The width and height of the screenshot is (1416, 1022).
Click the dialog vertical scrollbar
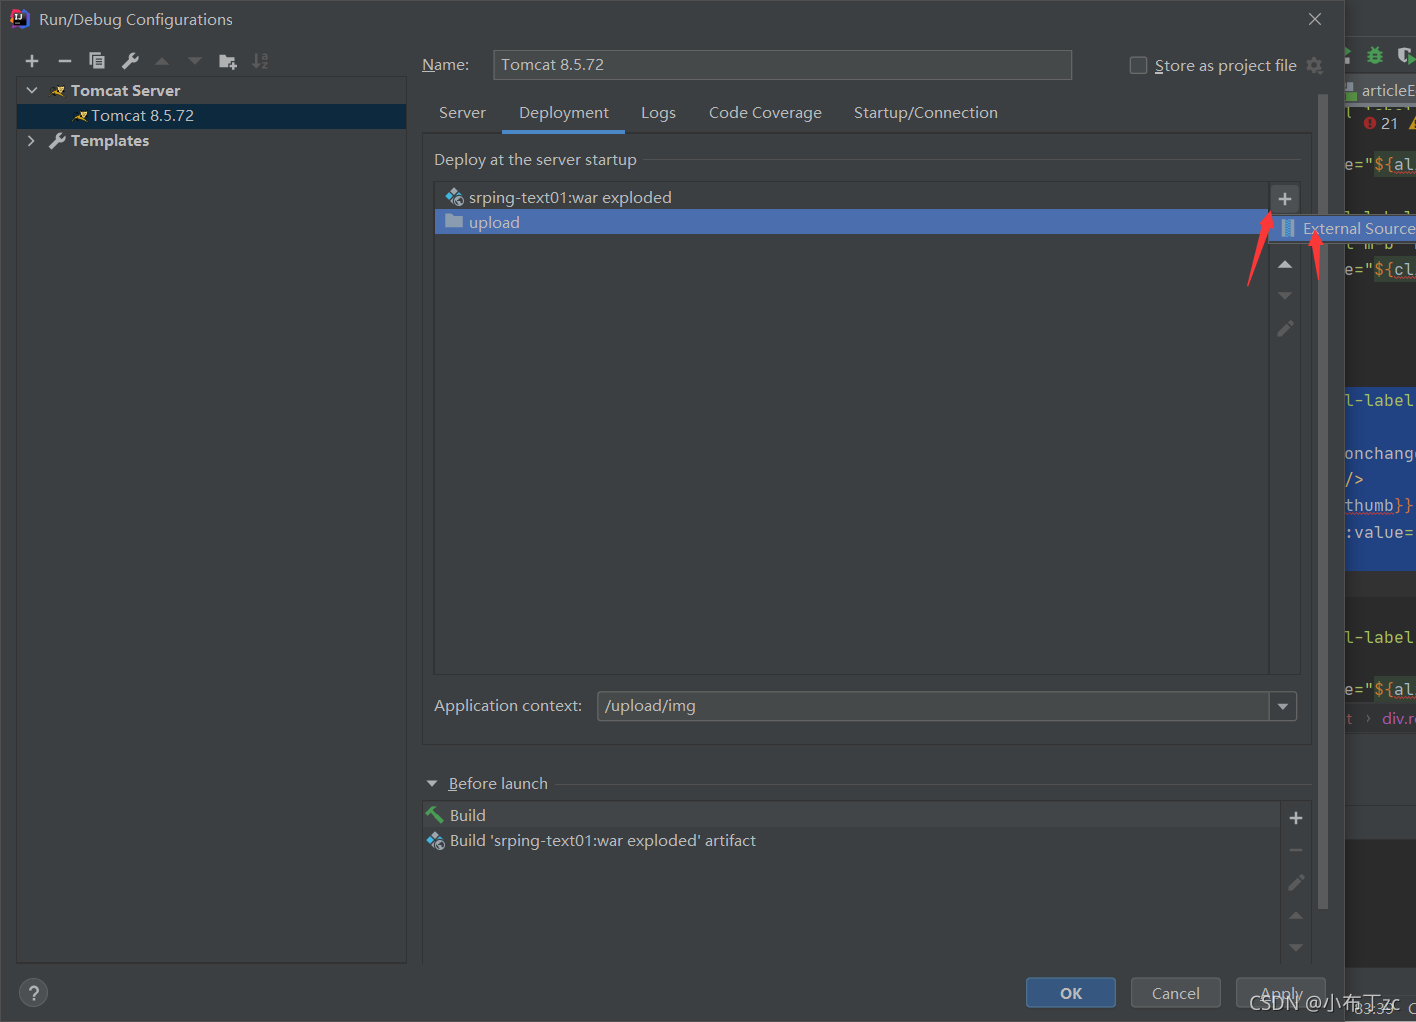pos(1323,500)
